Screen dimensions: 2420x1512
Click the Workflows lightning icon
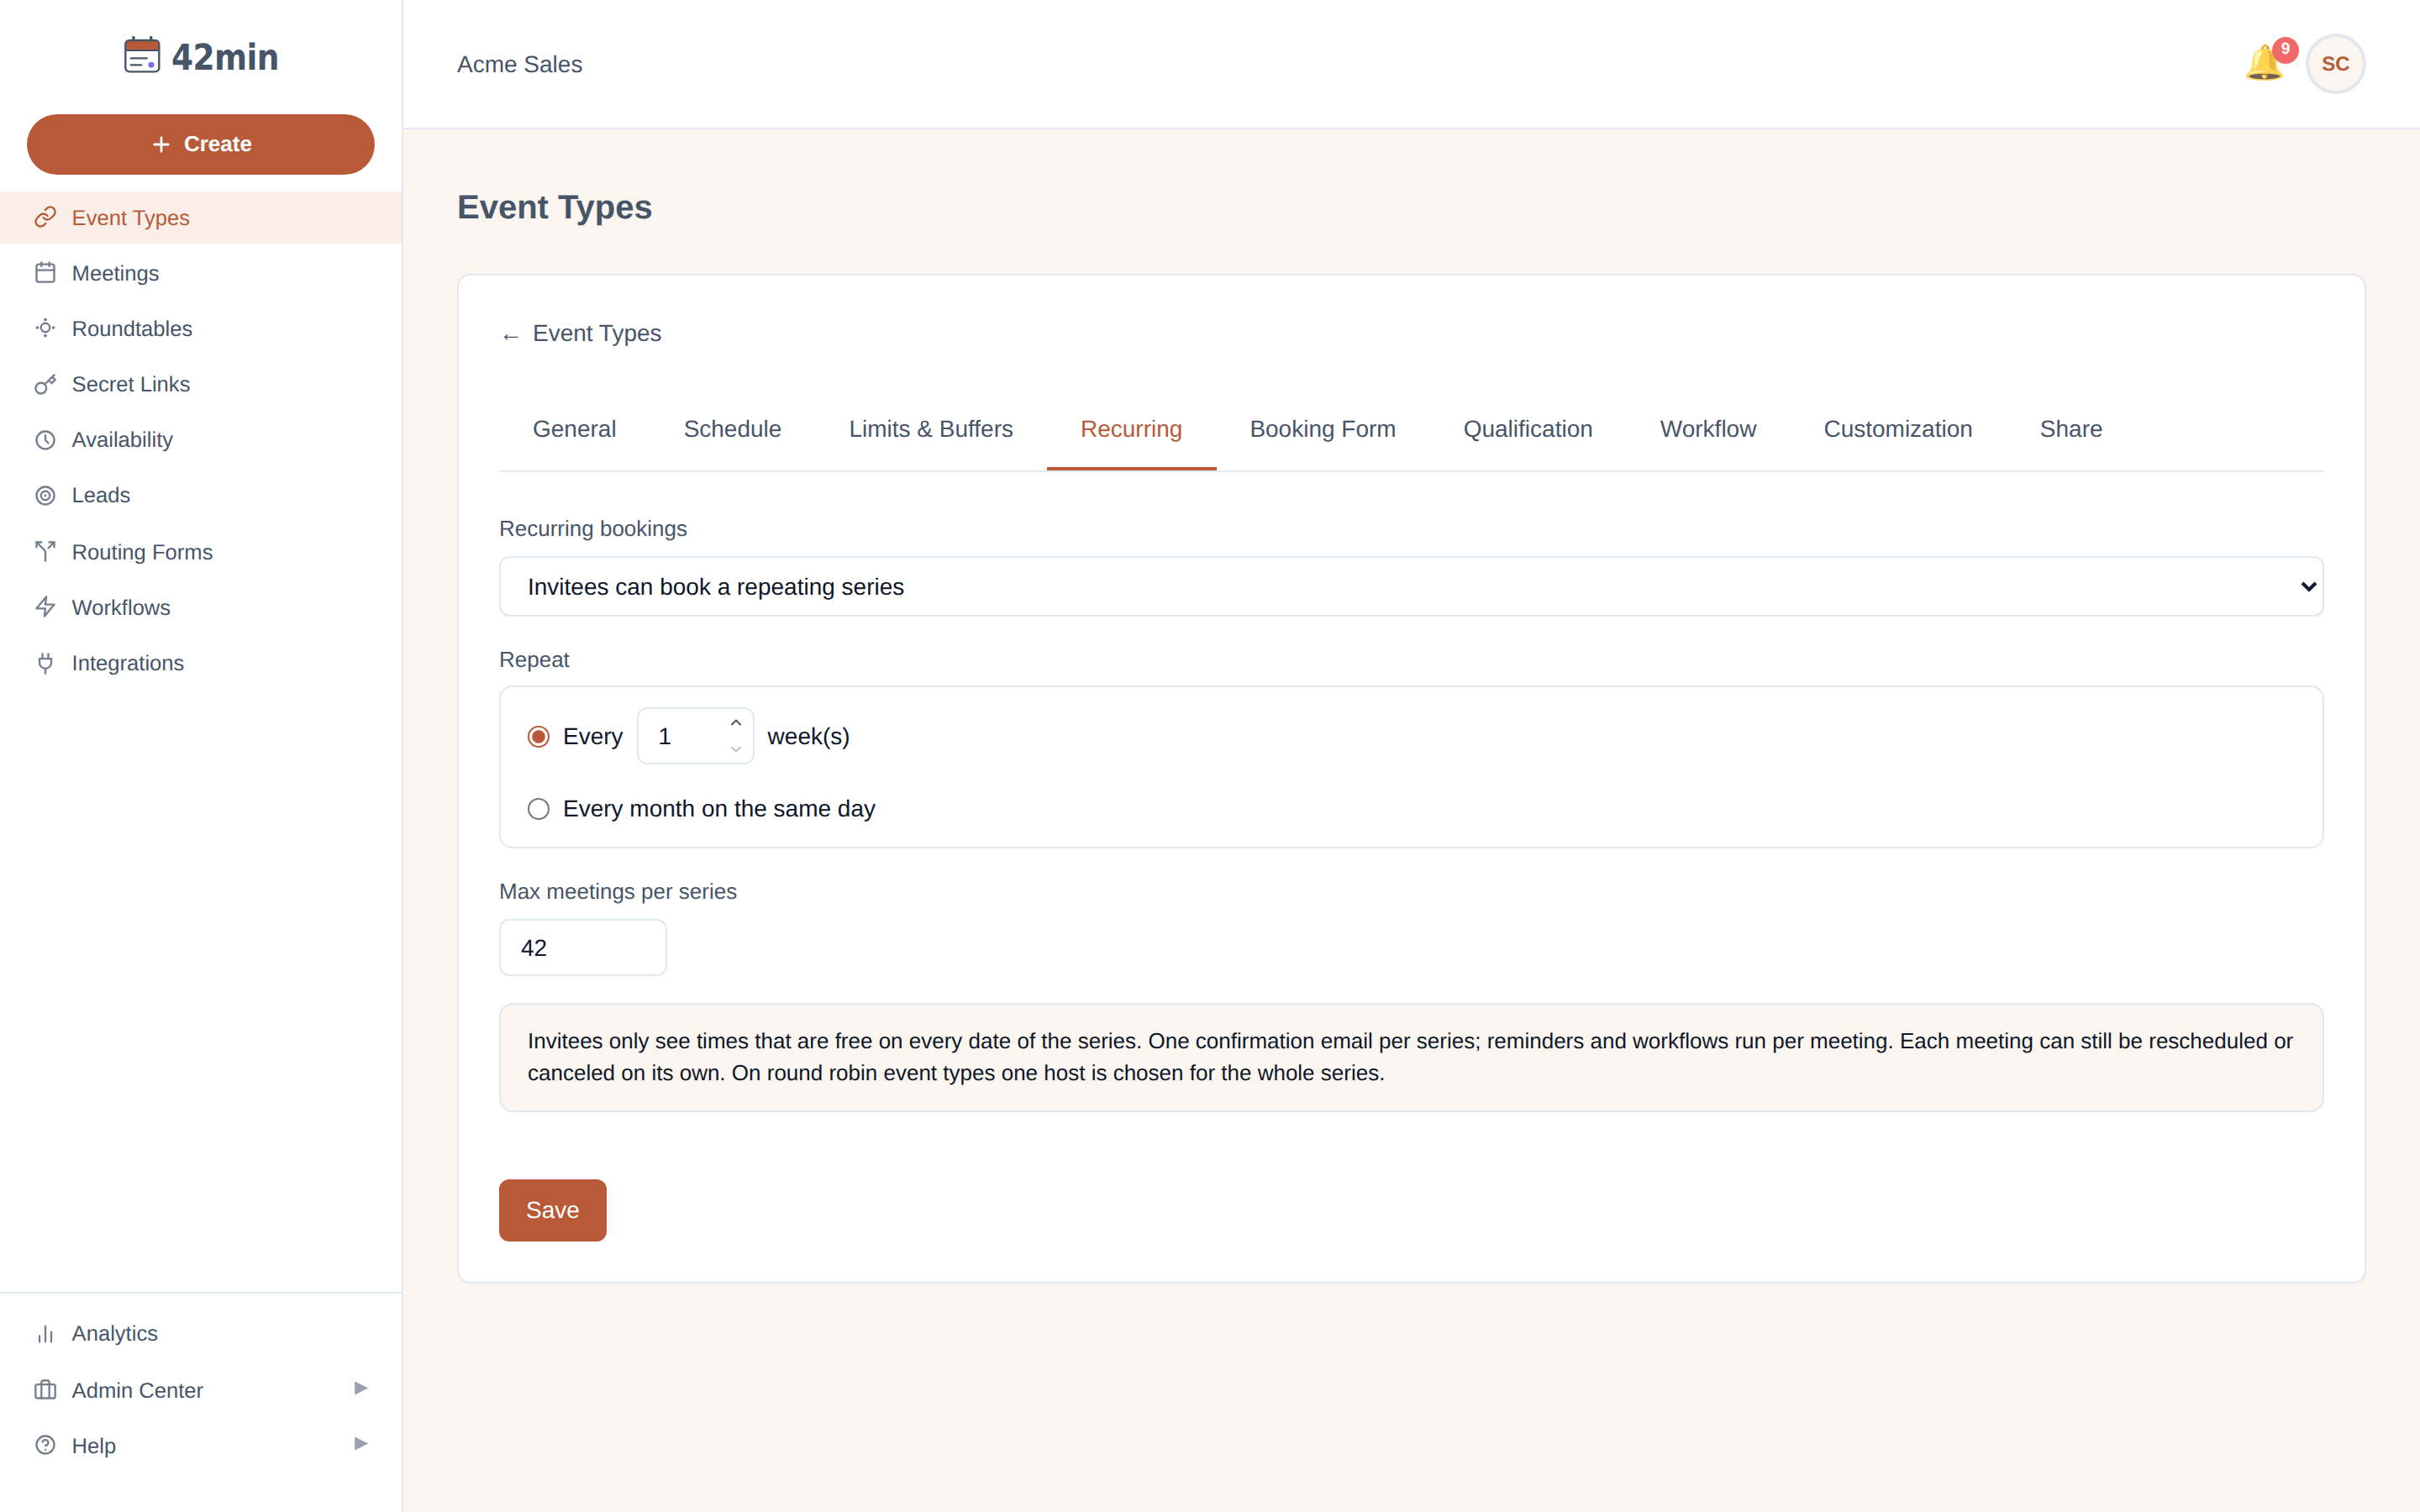point(45,607)
